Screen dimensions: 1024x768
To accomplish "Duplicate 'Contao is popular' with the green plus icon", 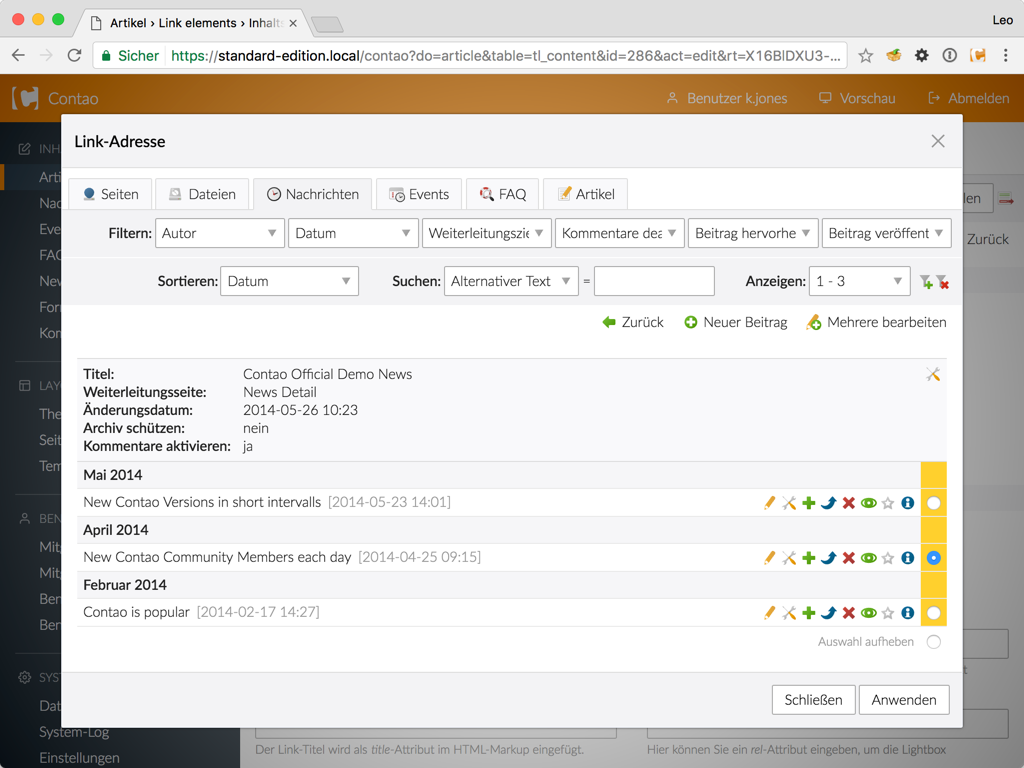I will pos(808,613).
